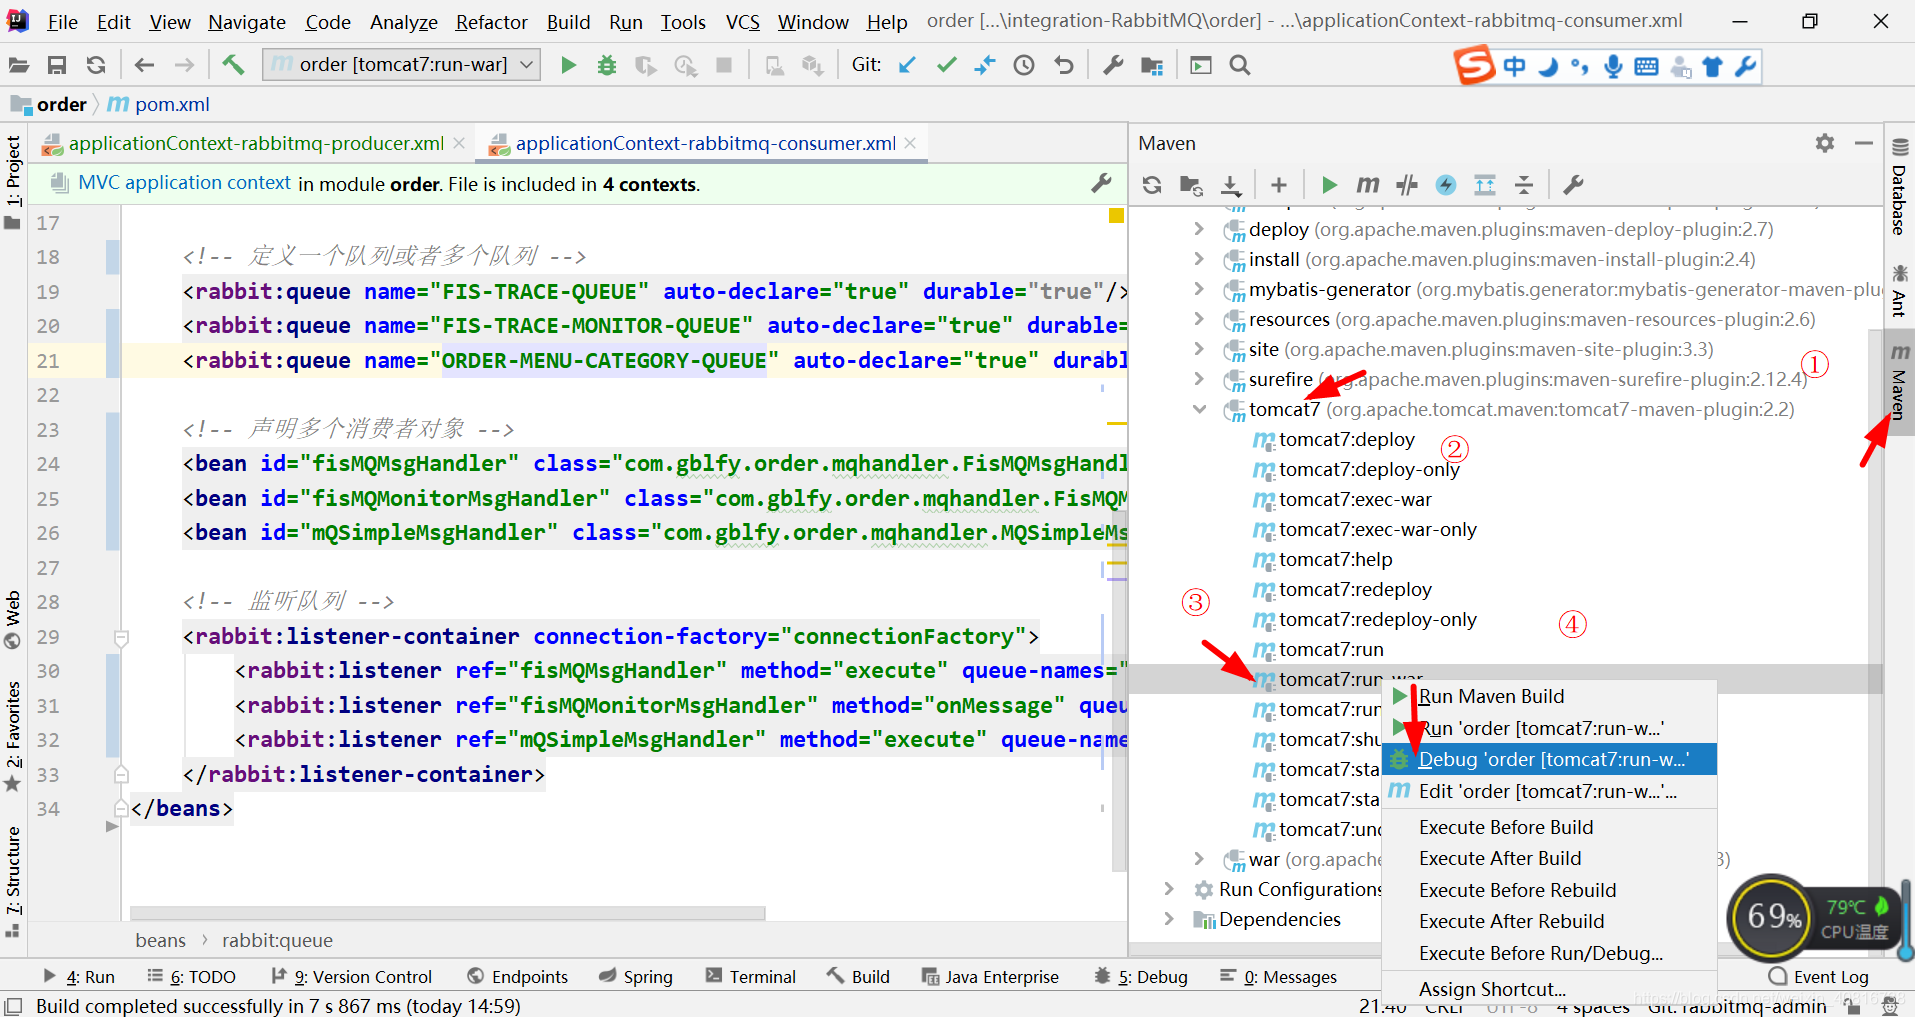Screen dimensions: 1915x1017
Task: Select tomcat7:deploy goal in tree
Action: 1346,439
